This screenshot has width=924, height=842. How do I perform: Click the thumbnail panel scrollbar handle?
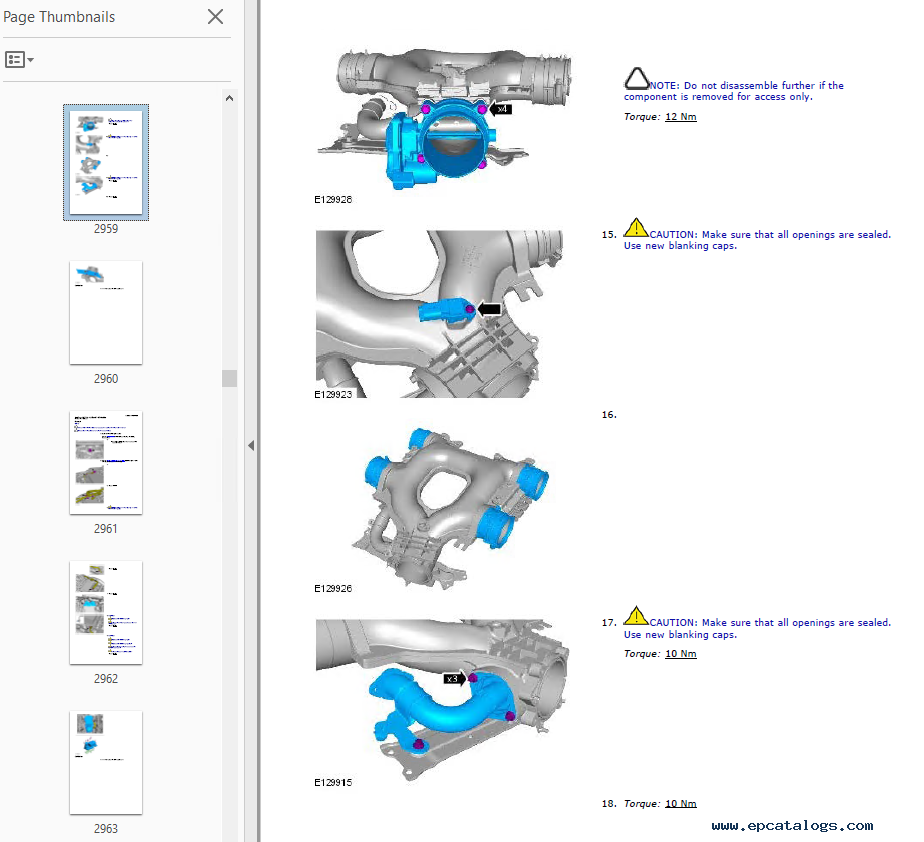230,378
